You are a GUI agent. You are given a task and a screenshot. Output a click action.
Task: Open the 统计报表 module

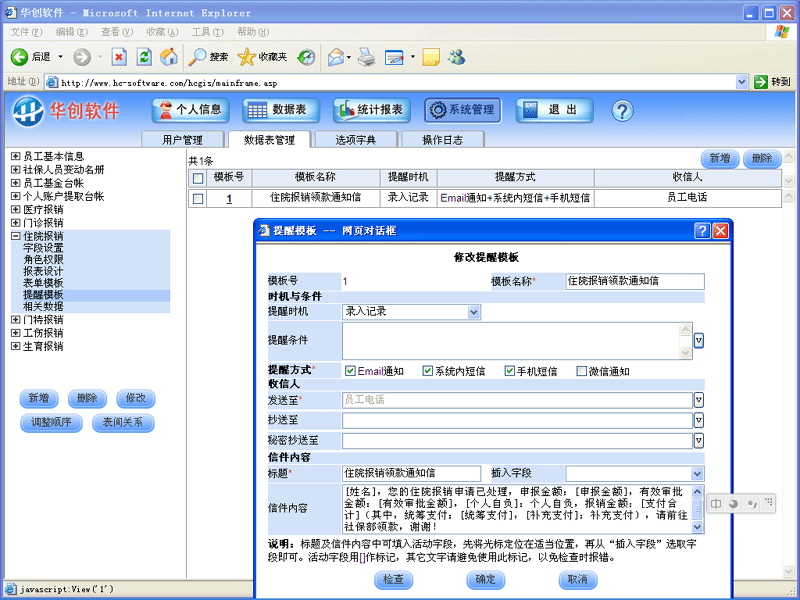[x=372, y=110]
